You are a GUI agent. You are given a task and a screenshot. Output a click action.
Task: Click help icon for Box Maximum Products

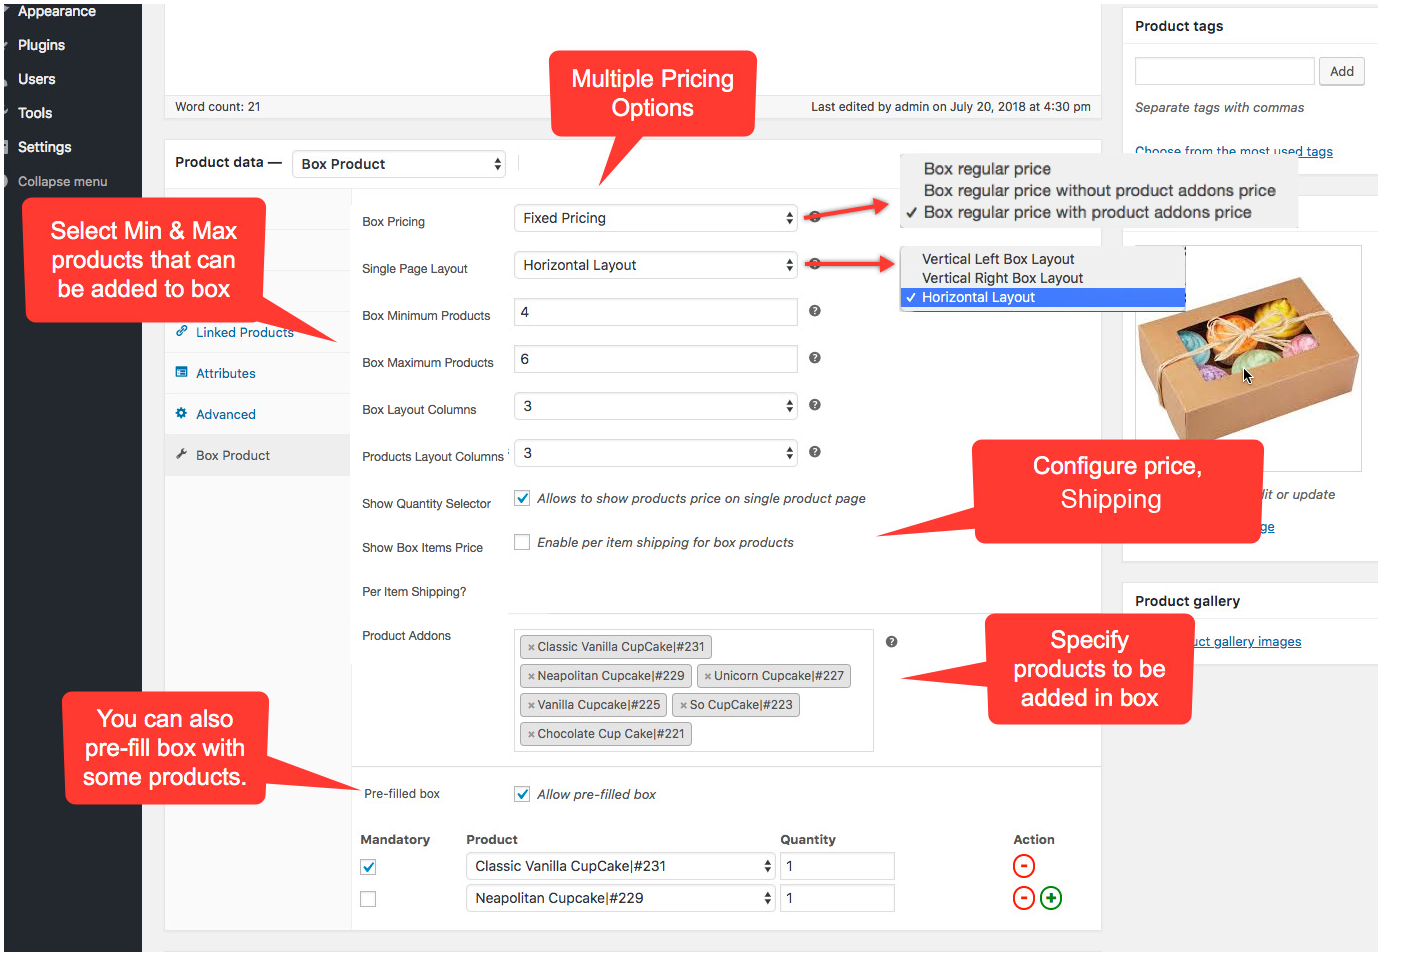pyautogui.click(x=815, y=358)
